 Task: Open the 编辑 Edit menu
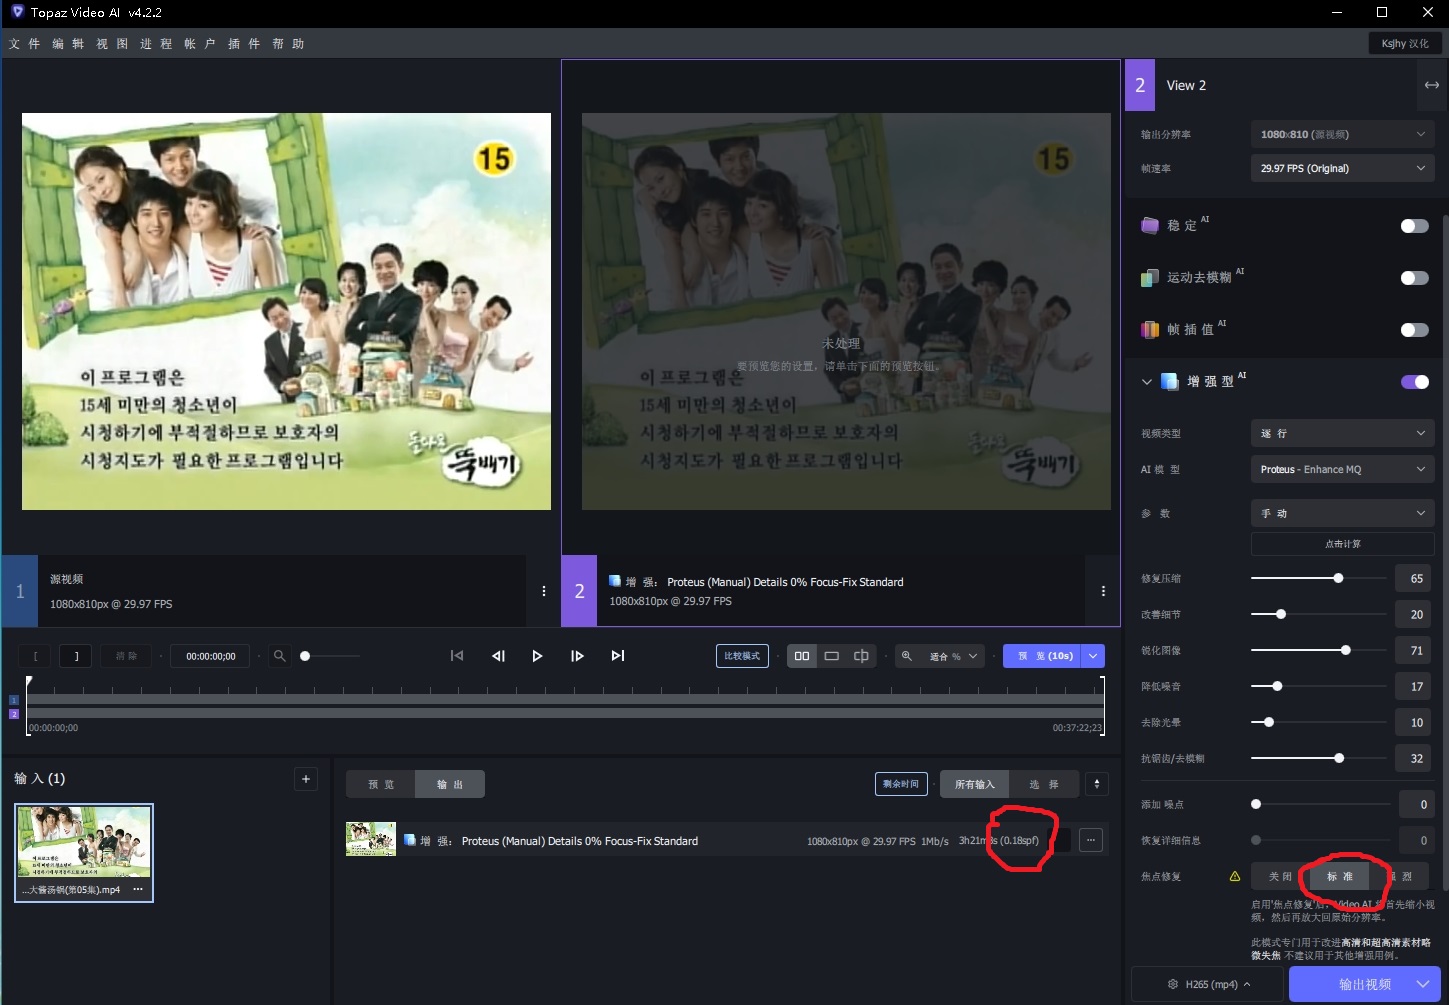click(68, 44)
